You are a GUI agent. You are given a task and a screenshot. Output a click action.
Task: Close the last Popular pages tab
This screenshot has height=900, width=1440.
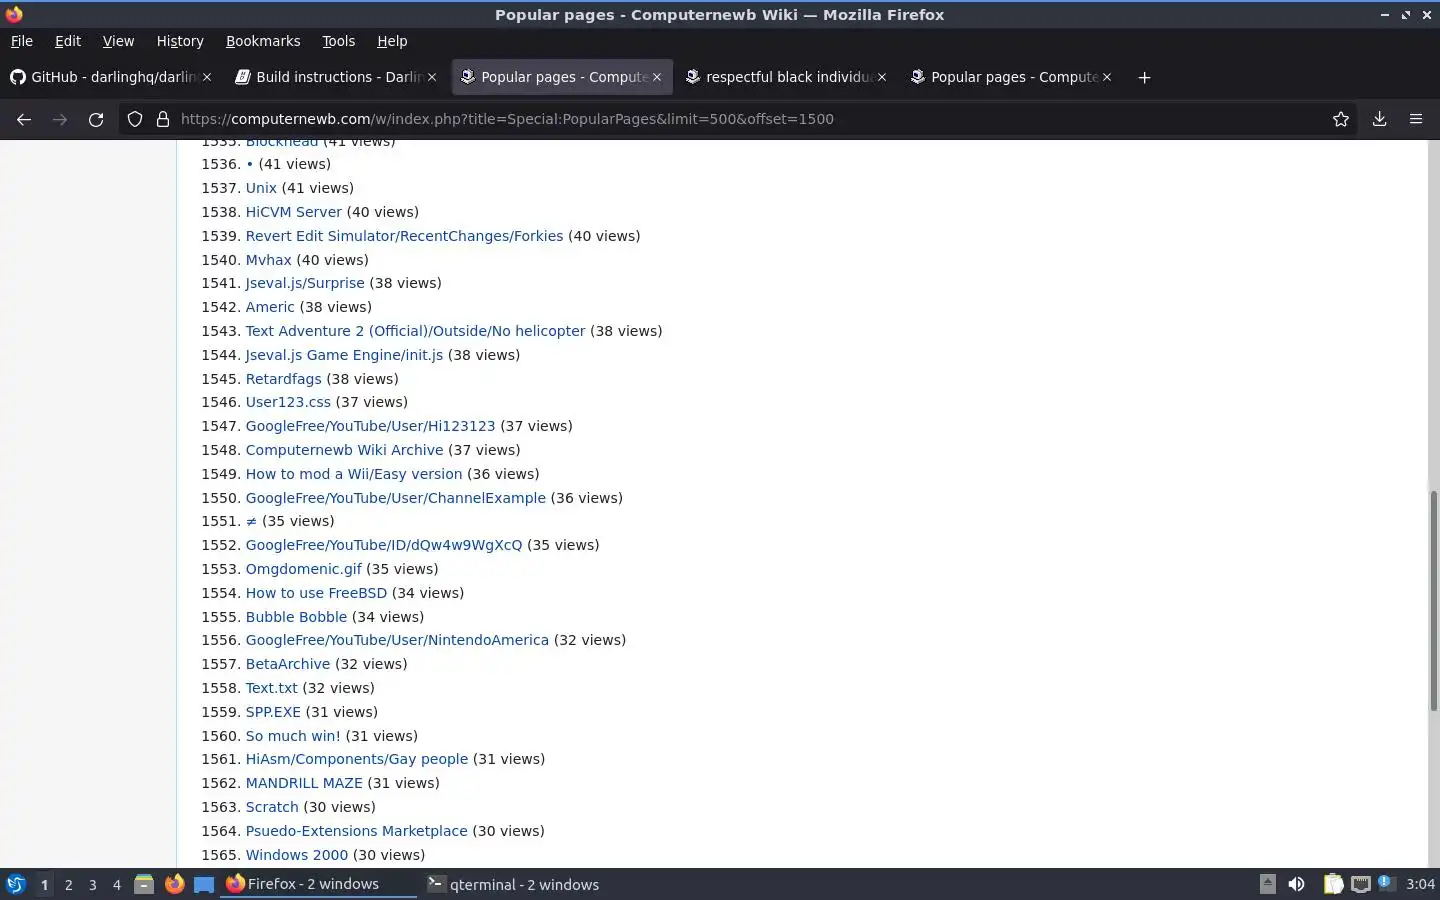coord(1107,77)
